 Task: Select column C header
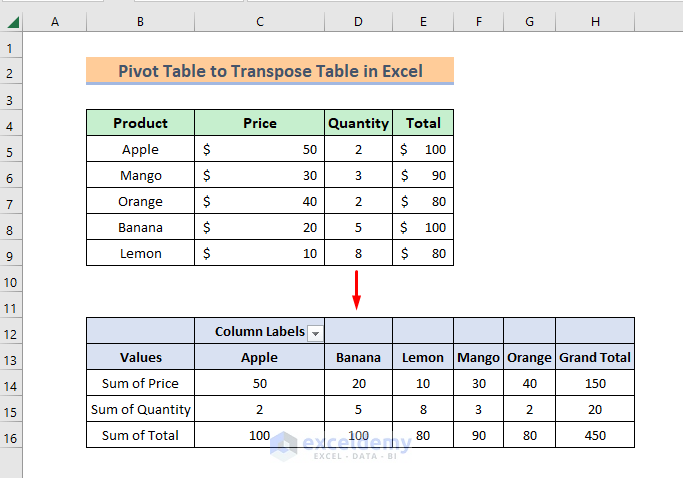259,21
